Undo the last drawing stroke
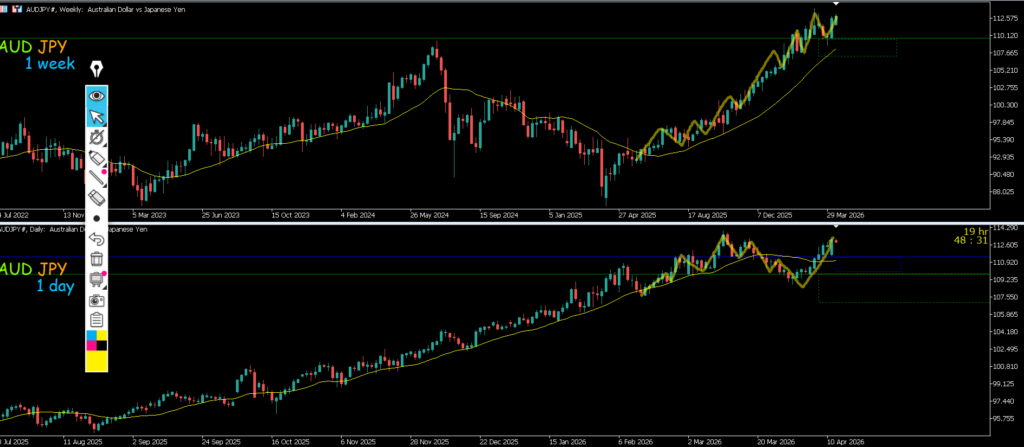Screen dimensions: 1024x447 coord(97,239)
